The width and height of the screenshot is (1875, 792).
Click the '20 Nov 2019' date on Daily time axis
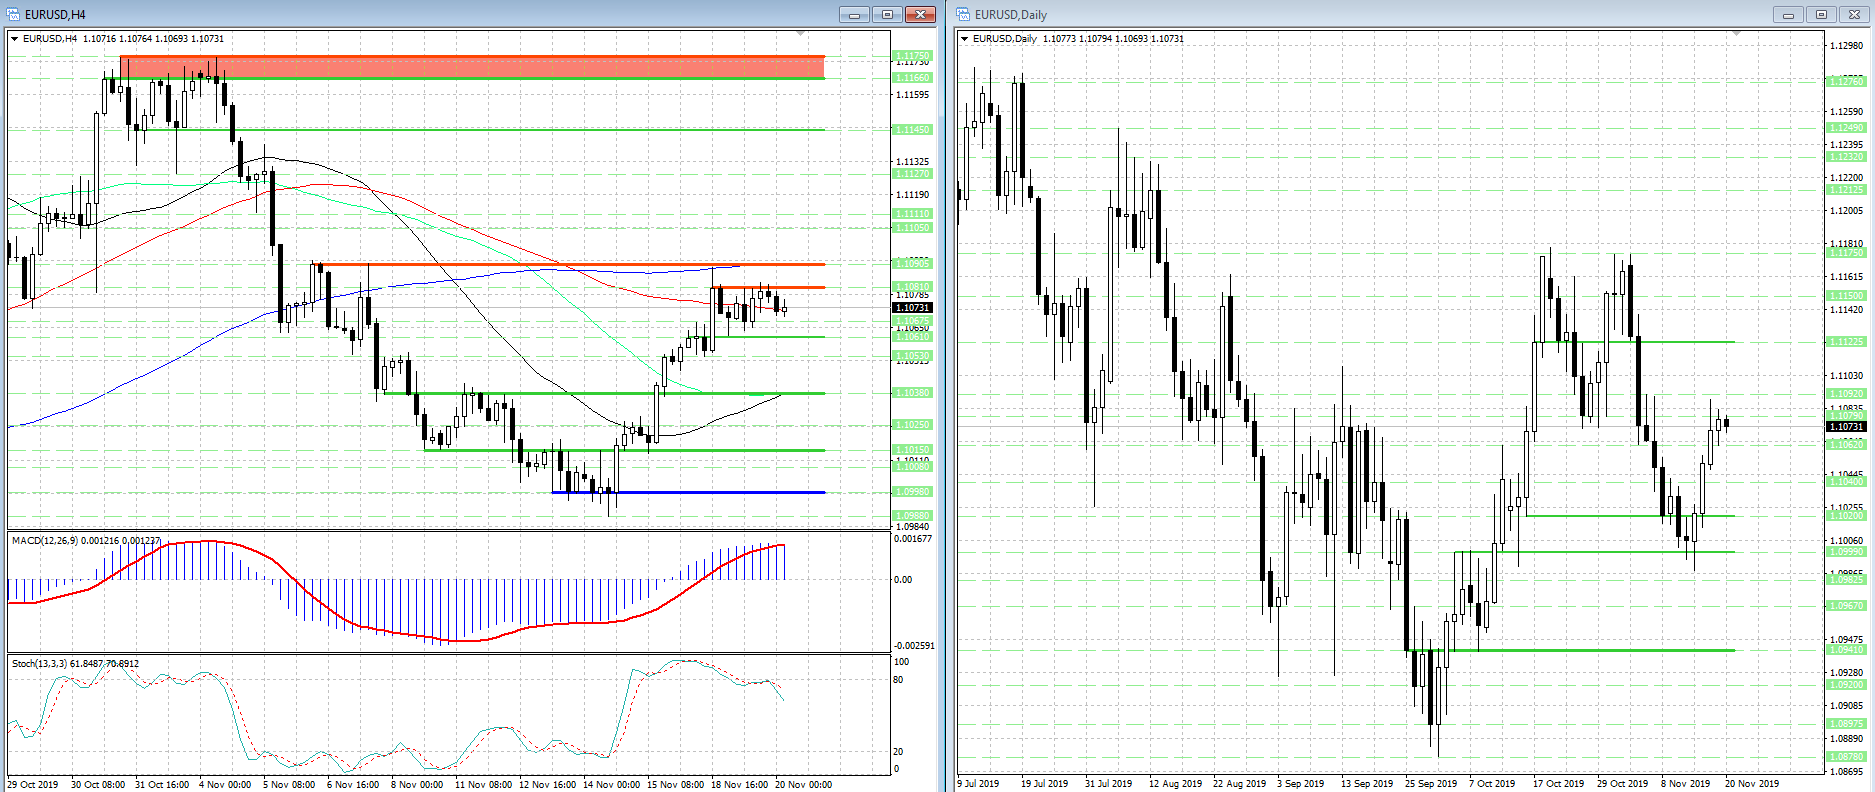[1752, 783]
